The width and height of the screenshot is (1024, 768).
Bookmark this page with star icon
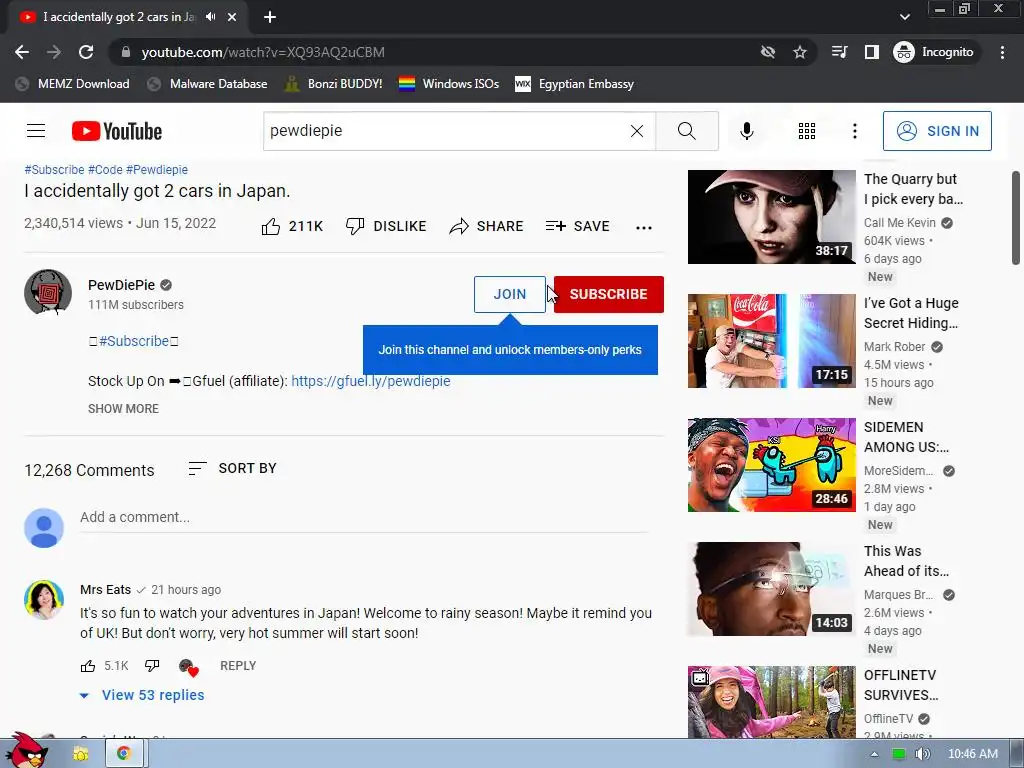click(800, 52)
